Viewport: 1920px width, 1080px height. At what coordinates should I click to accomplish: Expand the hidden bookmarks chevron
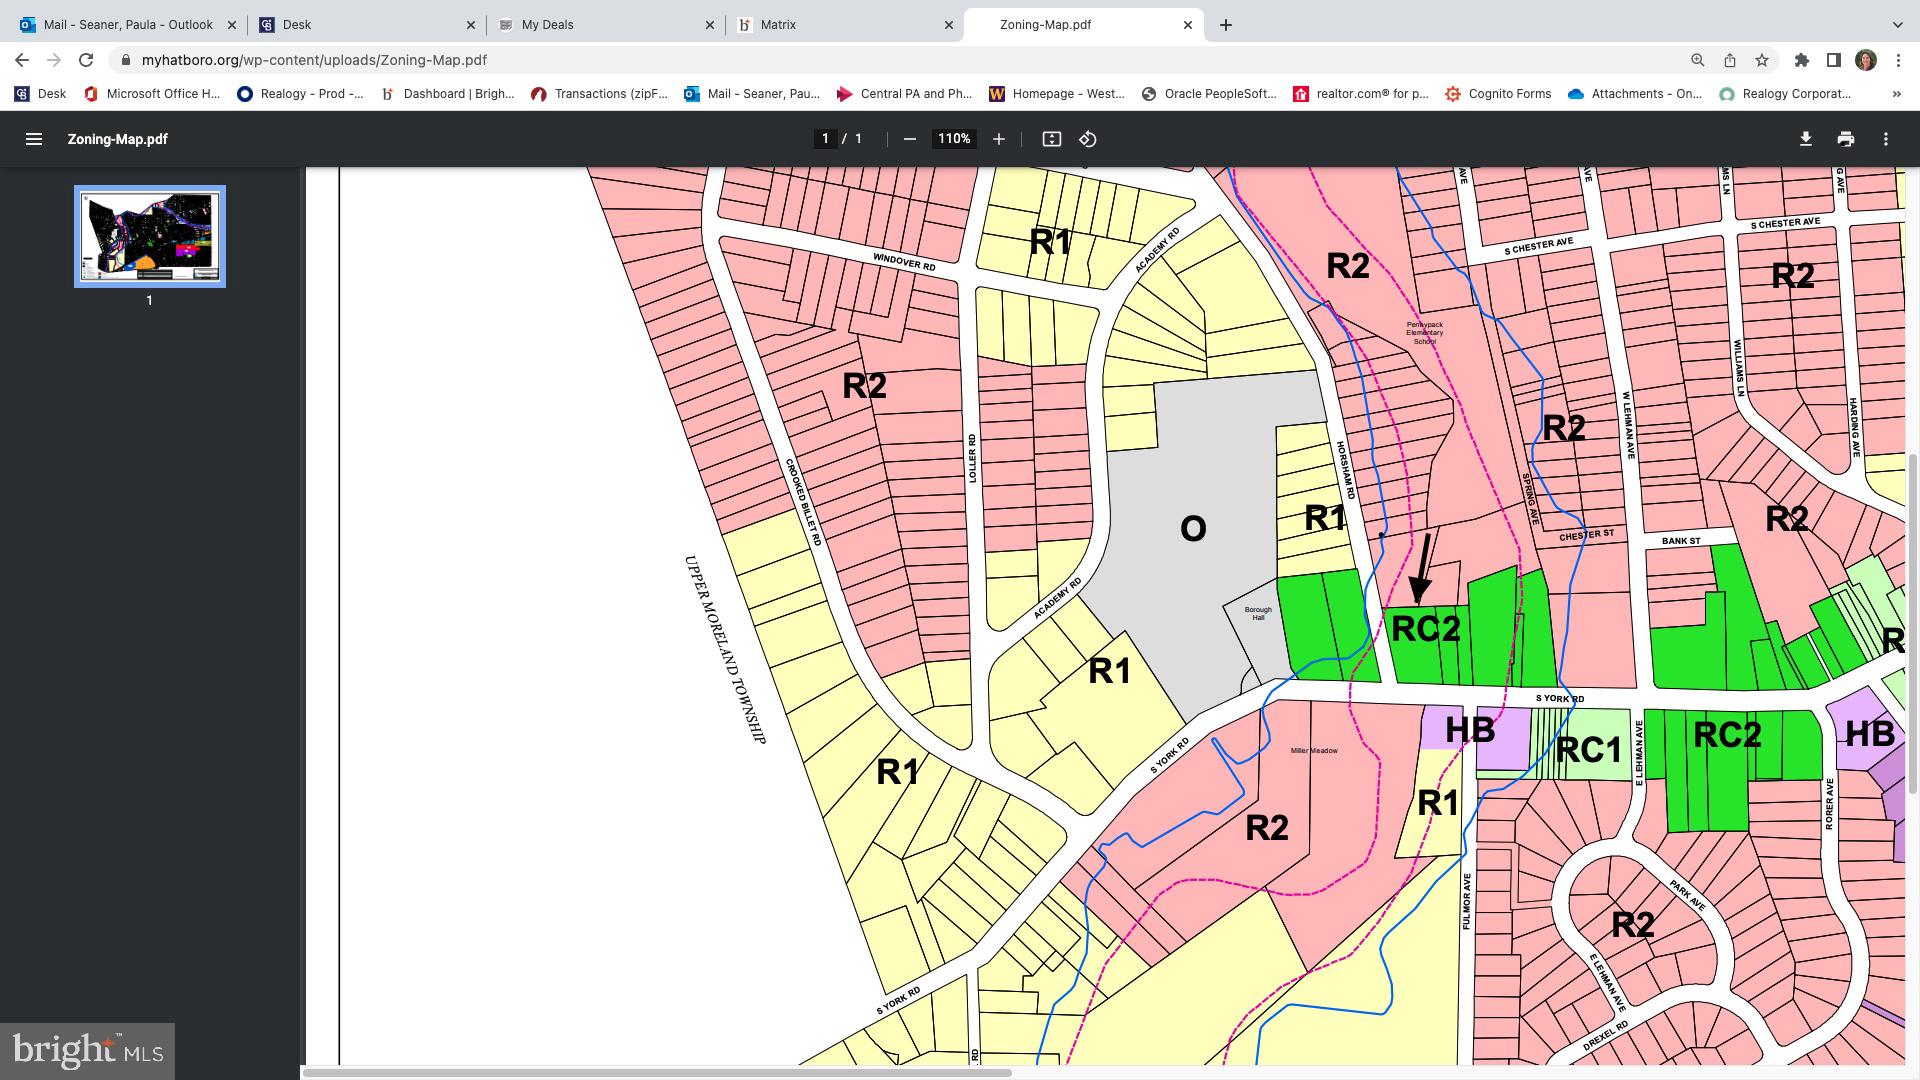point(1896,94)
